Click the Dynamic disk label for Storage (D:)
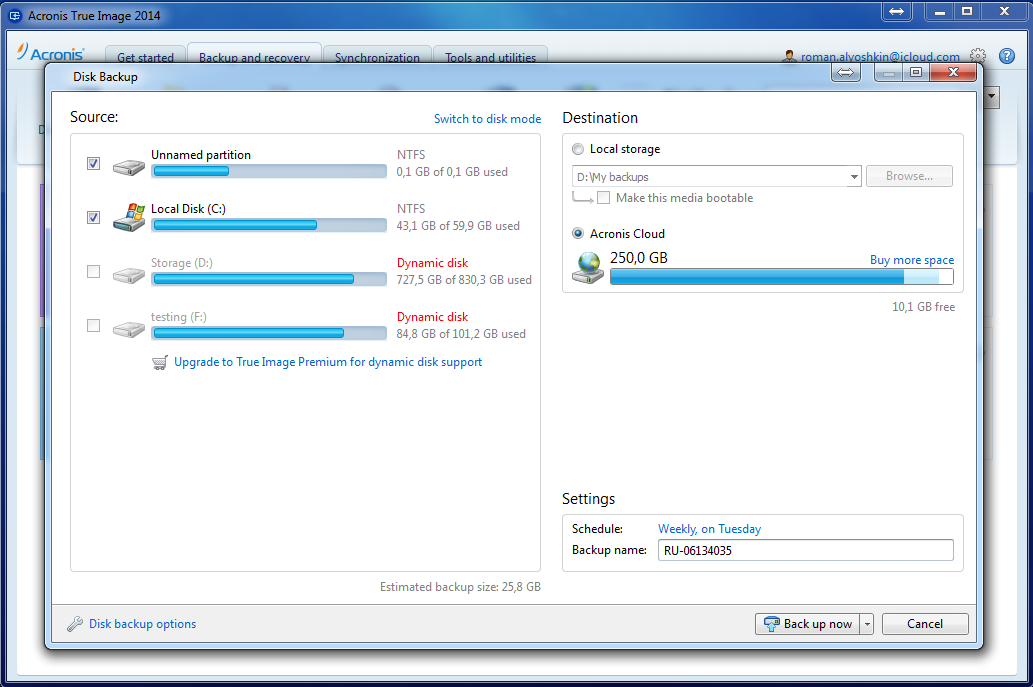 432,263
